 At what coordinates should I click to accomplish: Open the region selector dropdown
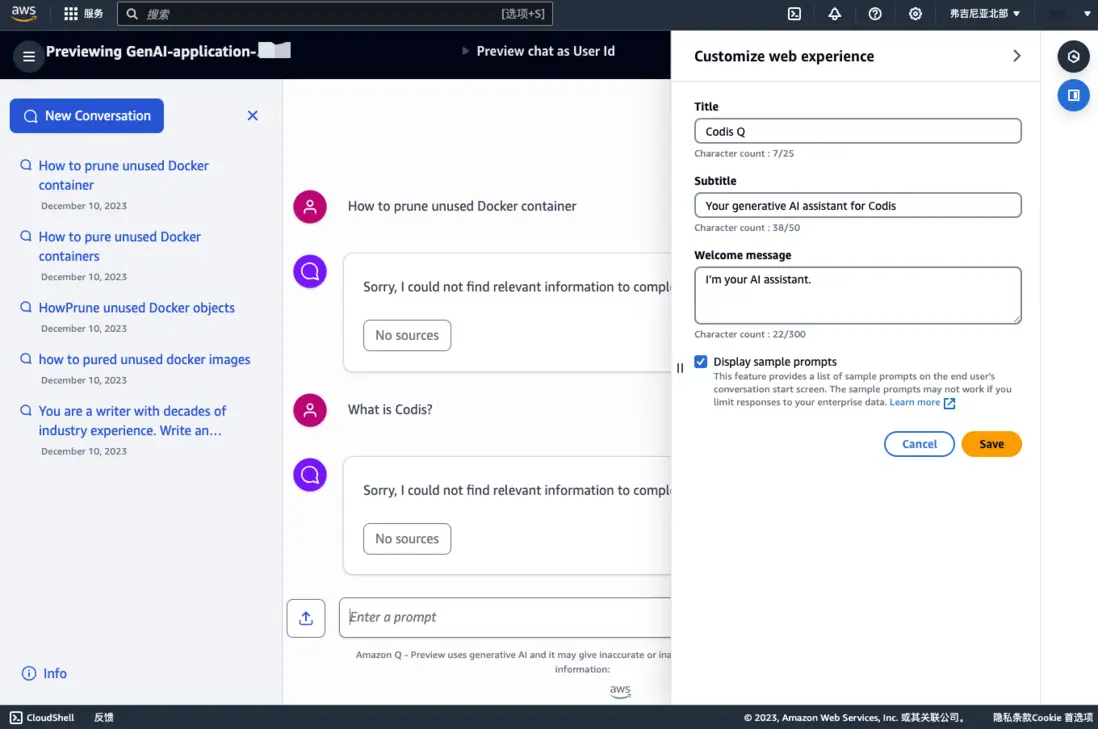984,14
